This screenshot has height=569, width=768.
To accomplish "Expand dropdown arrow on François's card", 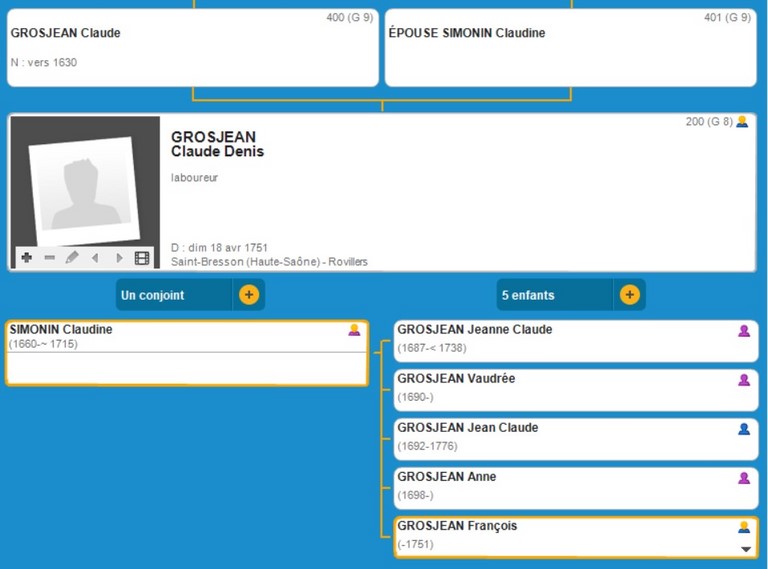I will point(744,549).
